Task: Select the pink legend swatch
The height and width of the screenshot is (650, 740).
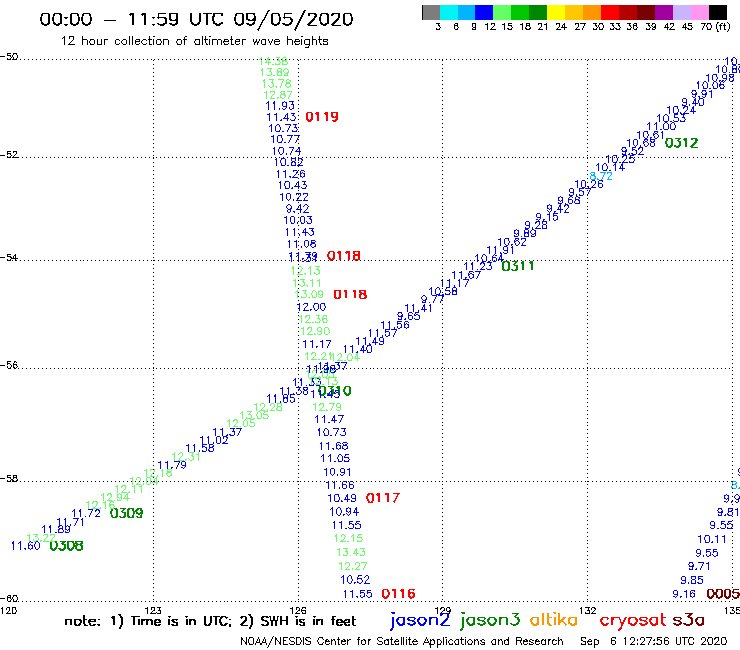Action: click(x=699, y=12)
